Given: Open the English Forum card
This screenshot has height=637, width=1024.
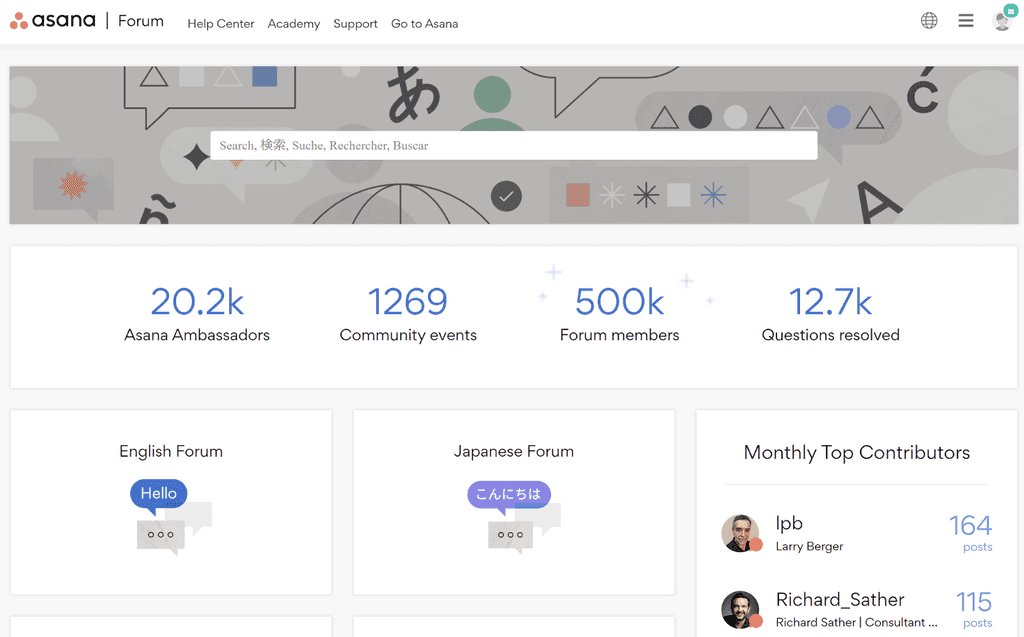Looking at the screenshot, I should pyautogui.click(x=170, y=500).
